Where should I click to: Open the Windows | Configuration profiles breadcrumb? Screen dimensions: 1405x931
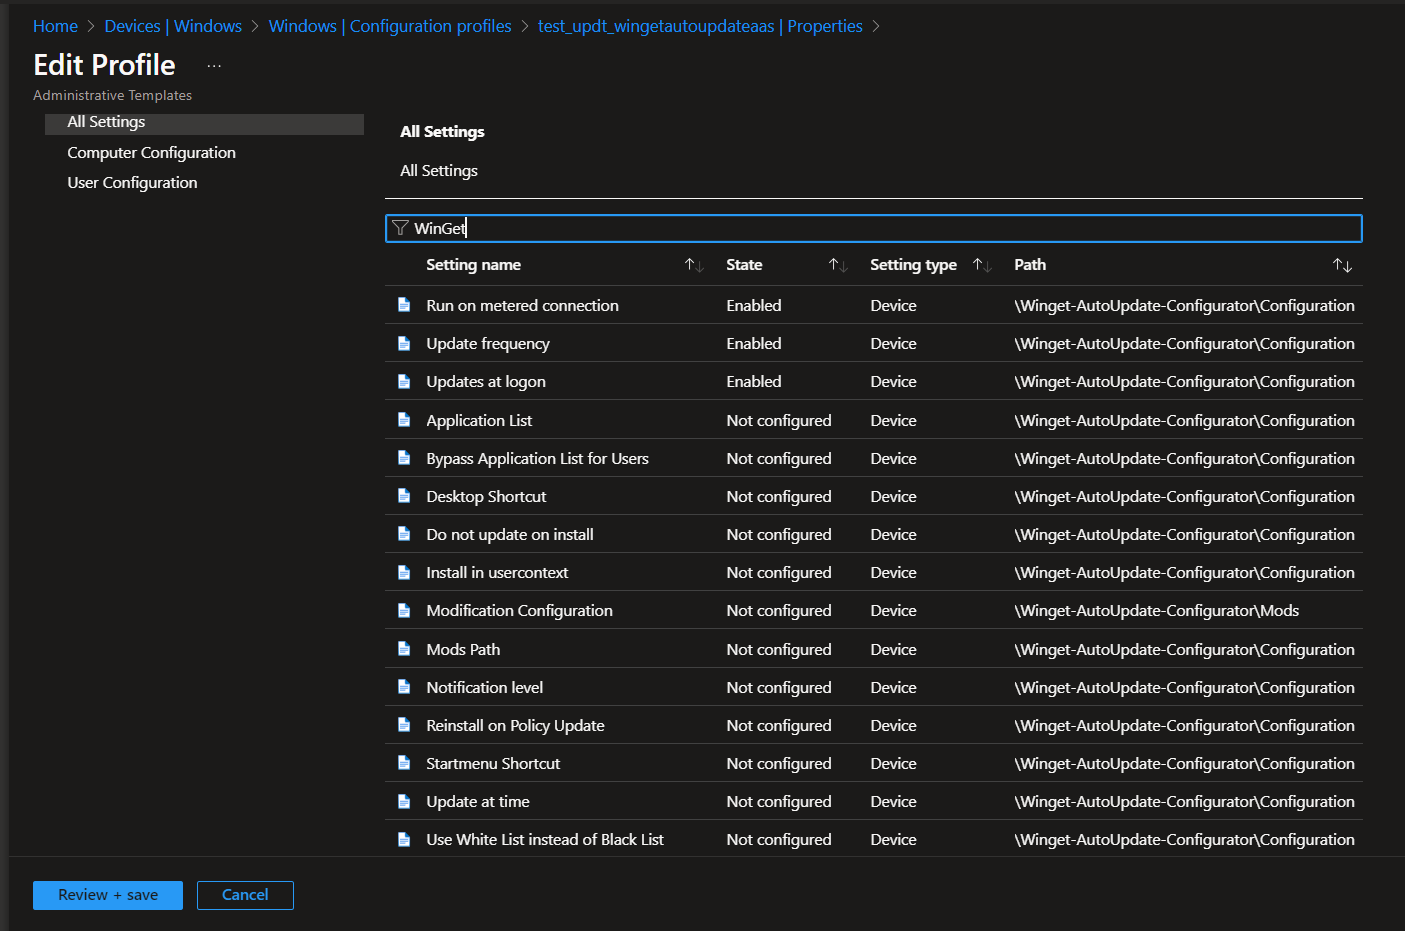(x=390, y=26)
